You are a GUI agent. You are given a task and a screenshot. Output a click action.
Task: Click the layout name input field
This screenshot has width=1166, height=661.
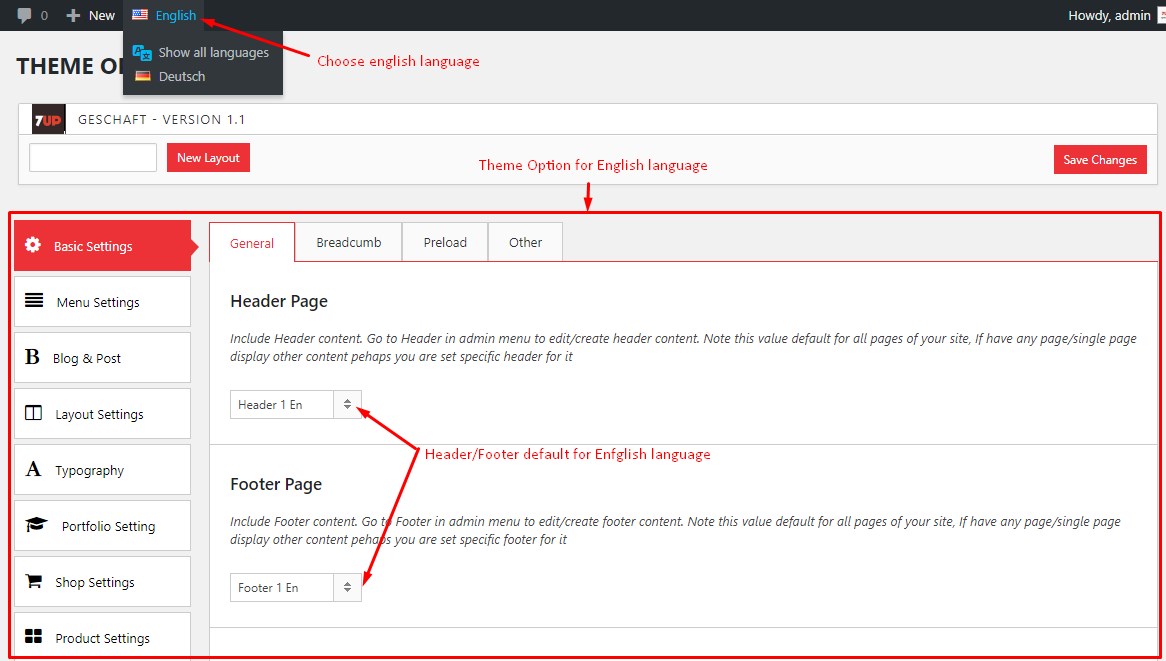(93, 158)
